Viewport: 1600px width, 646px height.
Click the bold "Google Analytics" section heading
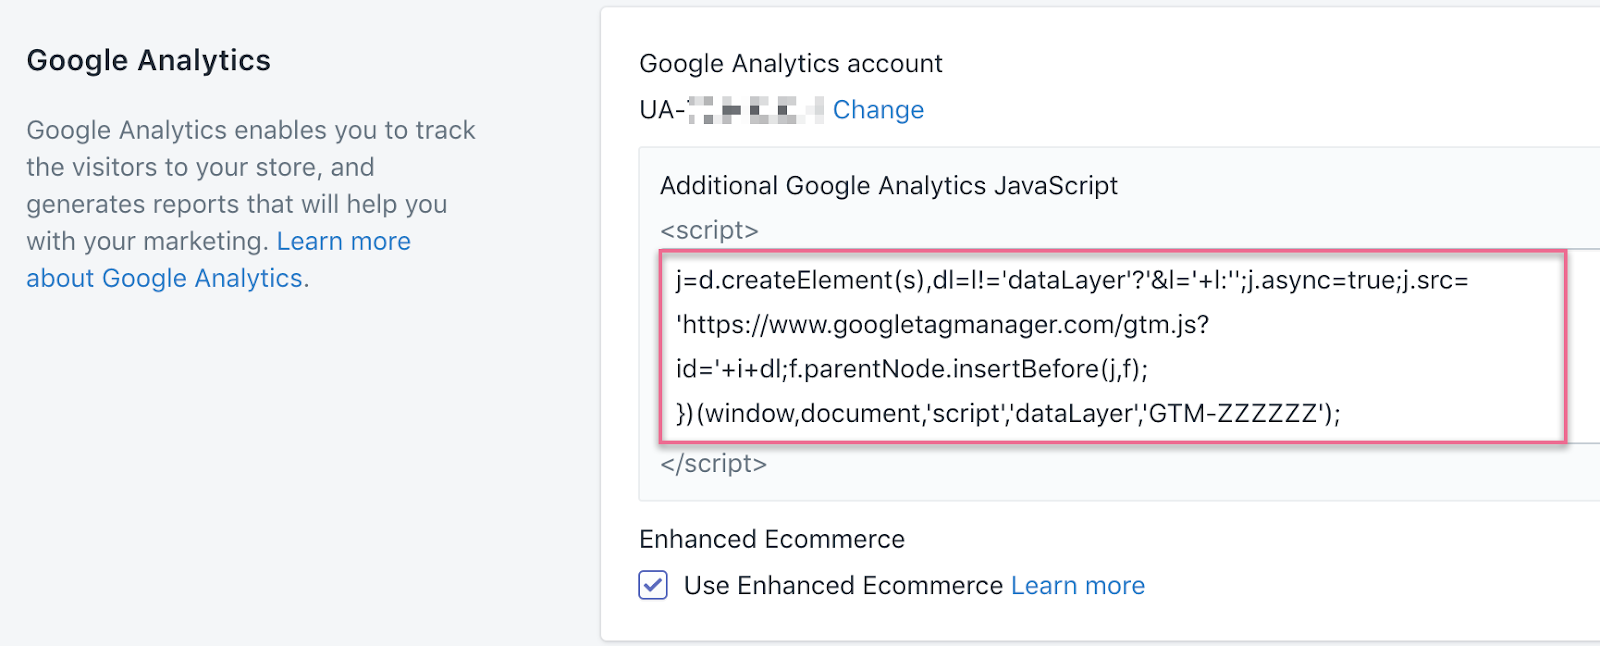(148, 61)
